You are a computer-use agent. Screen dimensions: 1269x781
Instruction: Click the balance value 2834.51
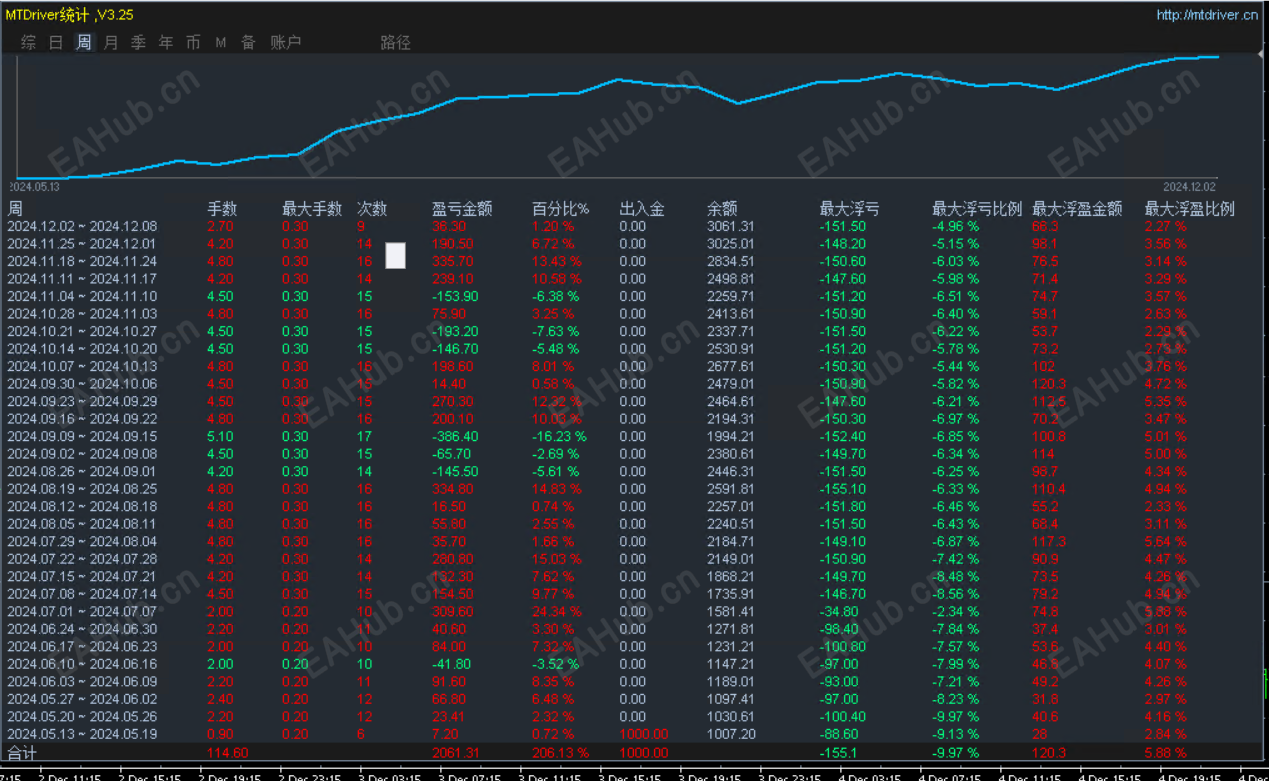click(730, 261)
